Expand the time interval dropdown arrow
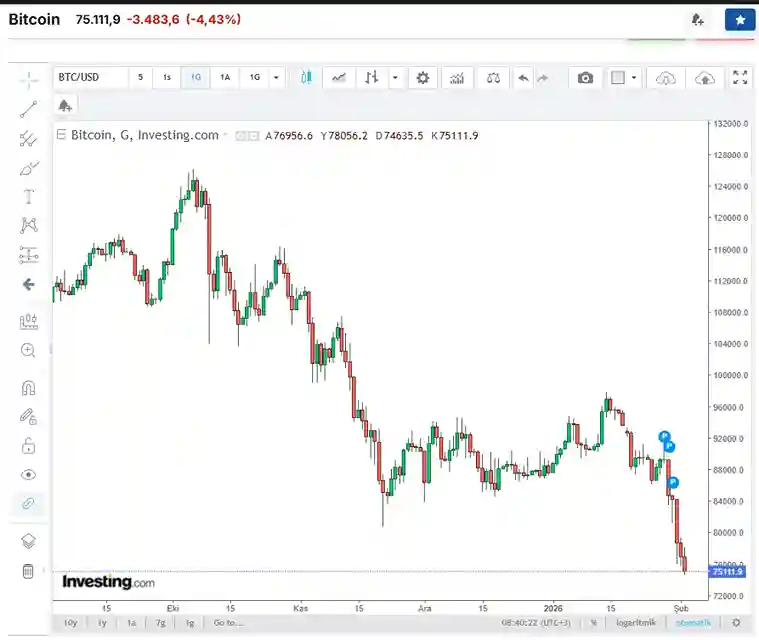759x640 pixels. point(276,77)
